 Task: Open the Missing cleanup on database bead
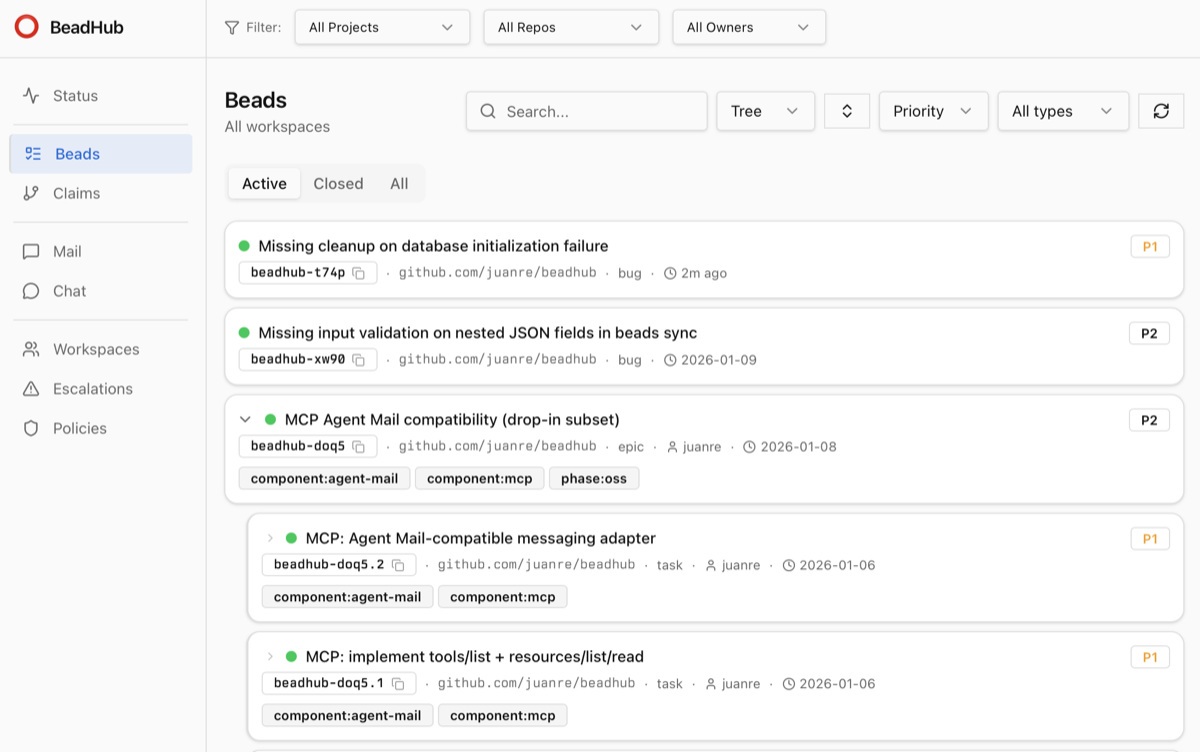pos(433,246)
